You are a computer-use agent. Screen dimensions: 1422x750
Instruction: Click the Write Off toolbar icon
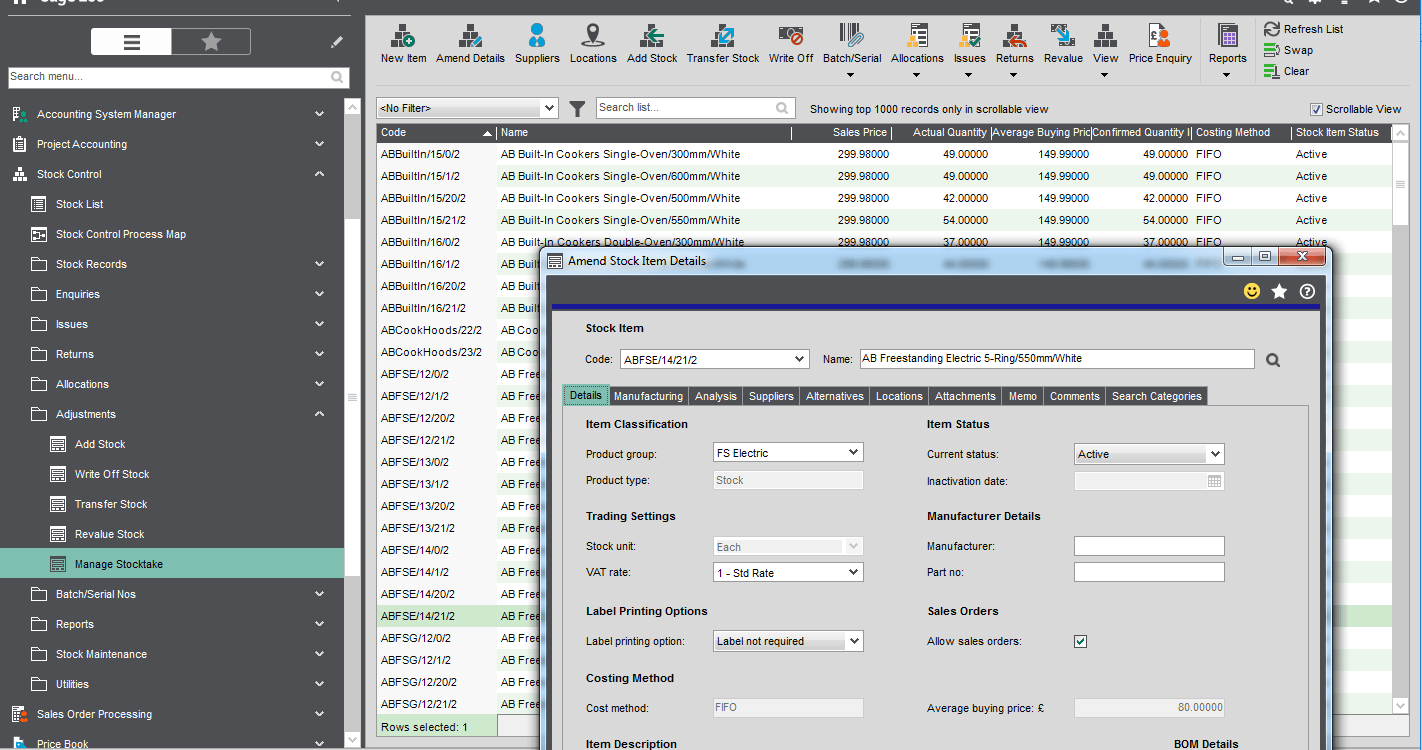[791, 44]
